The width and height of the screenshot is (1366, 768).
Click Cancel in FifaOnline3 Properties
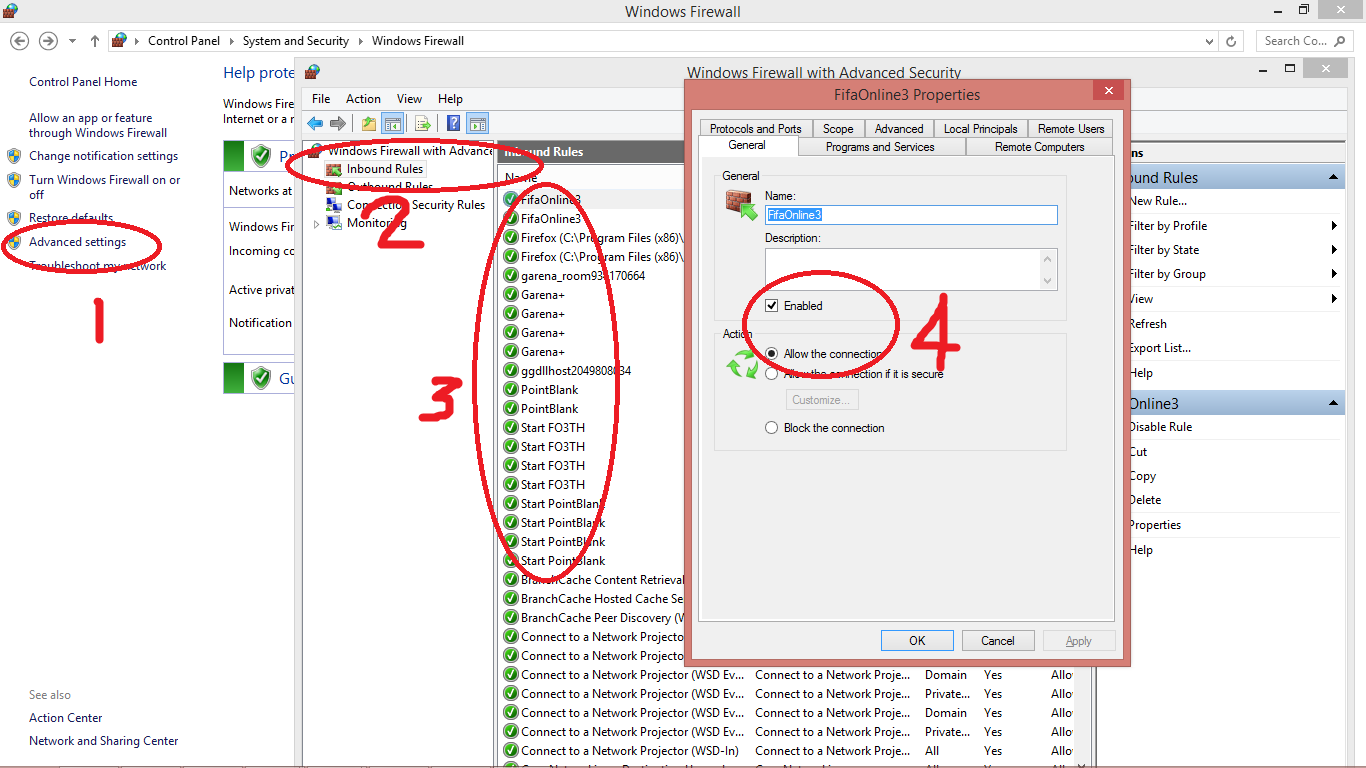998,641
